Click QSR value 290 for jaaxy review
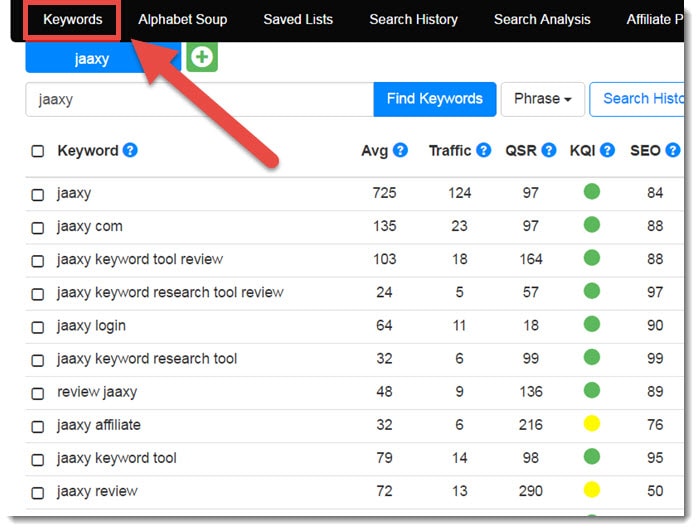 click(530, 491)
